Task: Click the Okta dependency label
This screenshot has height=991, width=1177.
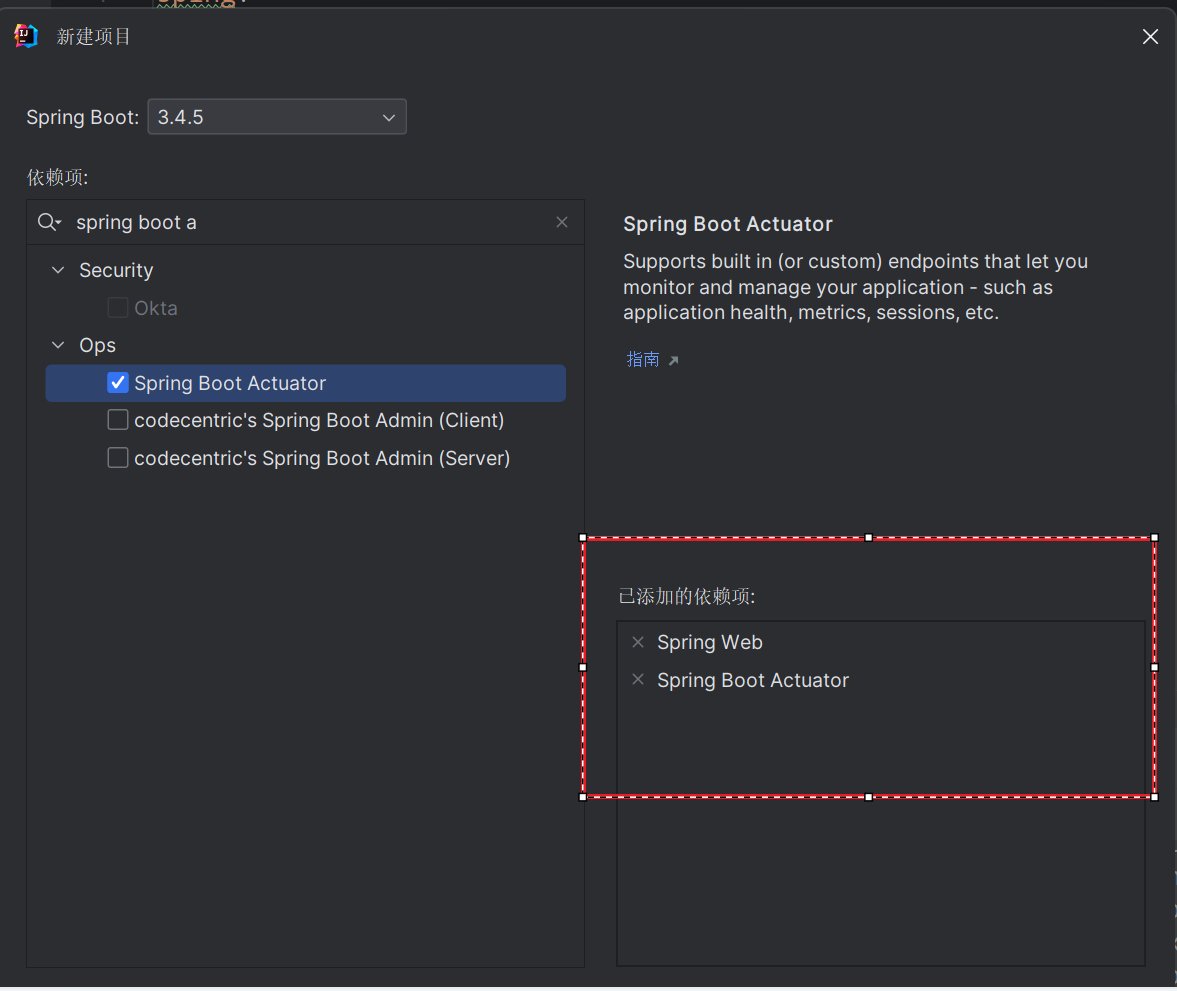Action: (156, 308)
